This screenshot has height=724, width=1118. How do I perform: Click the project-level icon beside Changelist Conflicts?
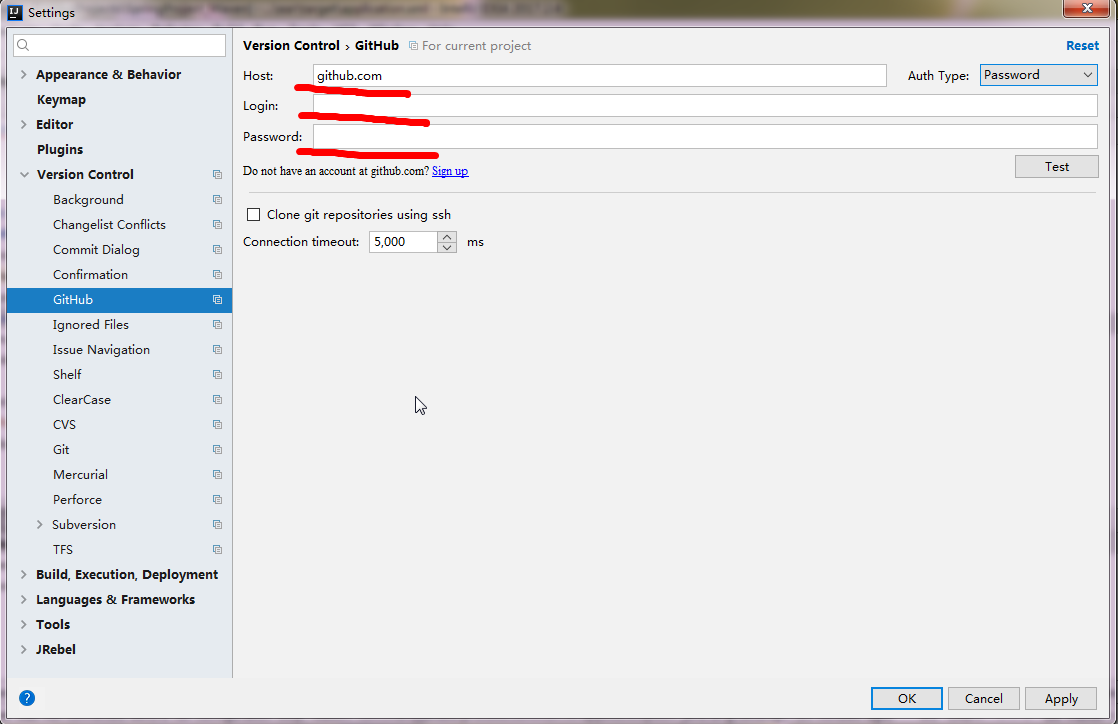point(217,225)
